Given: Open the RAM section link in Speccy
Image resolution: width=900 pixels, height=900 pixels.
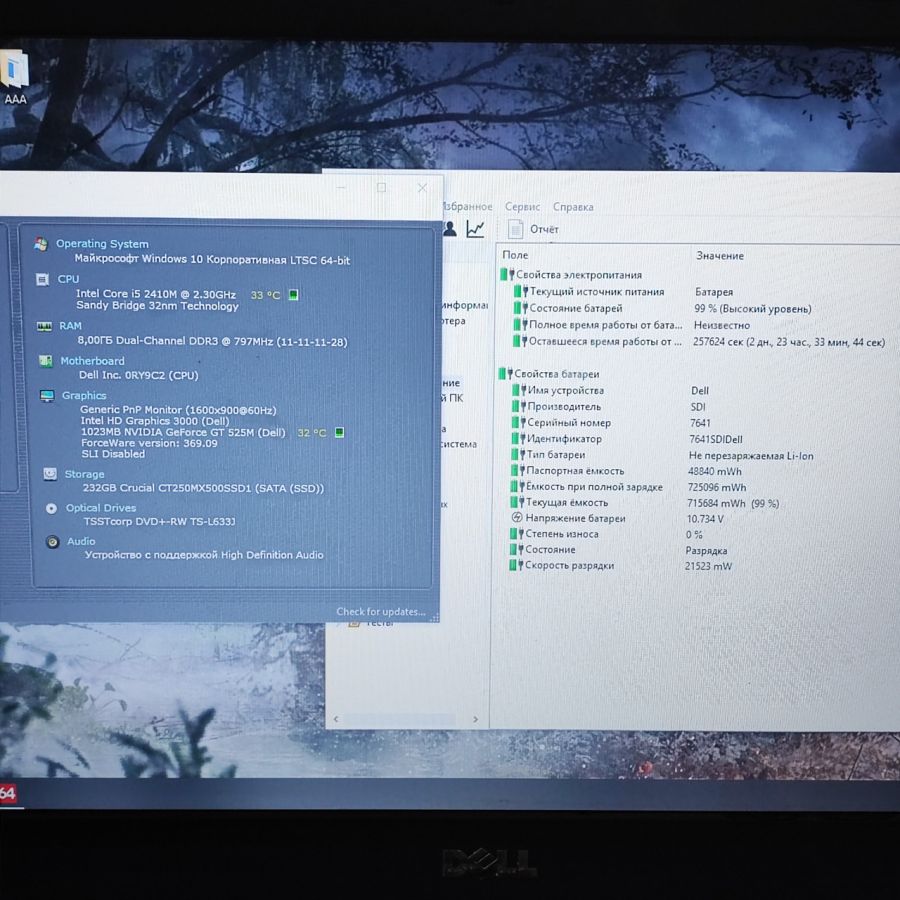Looking at the screenshot, I should (71, 326).
